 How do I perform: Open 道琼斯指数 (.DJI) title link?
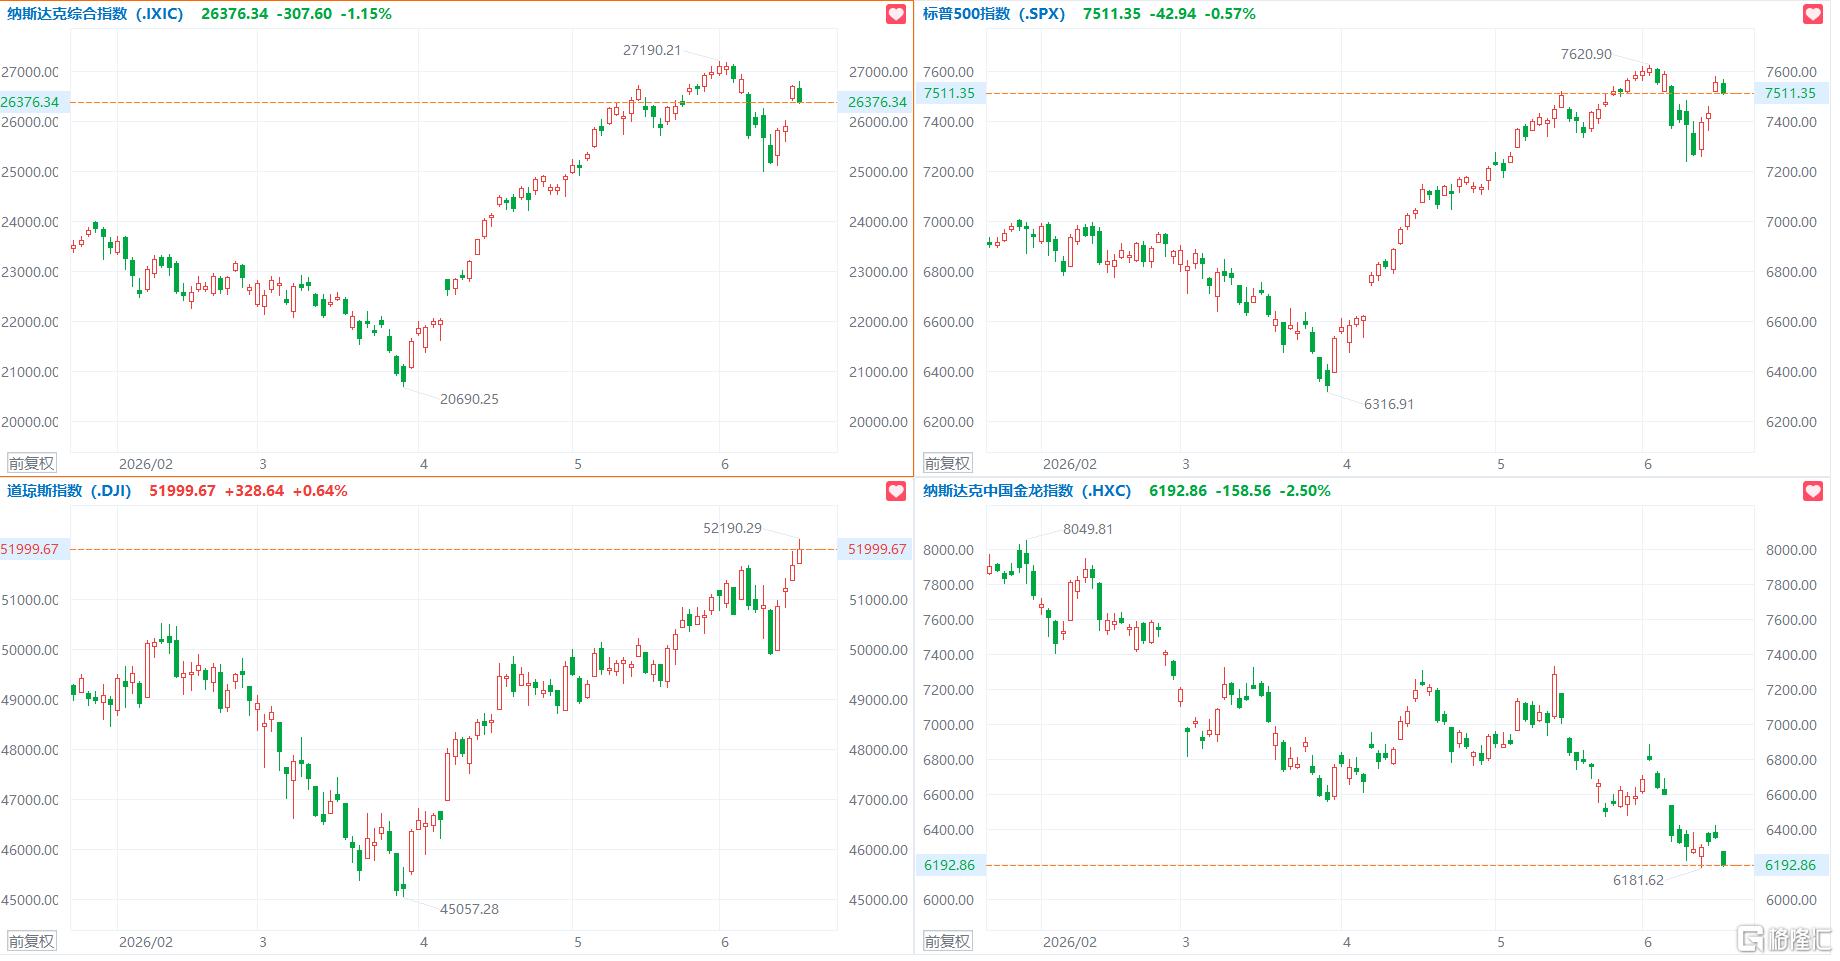point(69,491)
